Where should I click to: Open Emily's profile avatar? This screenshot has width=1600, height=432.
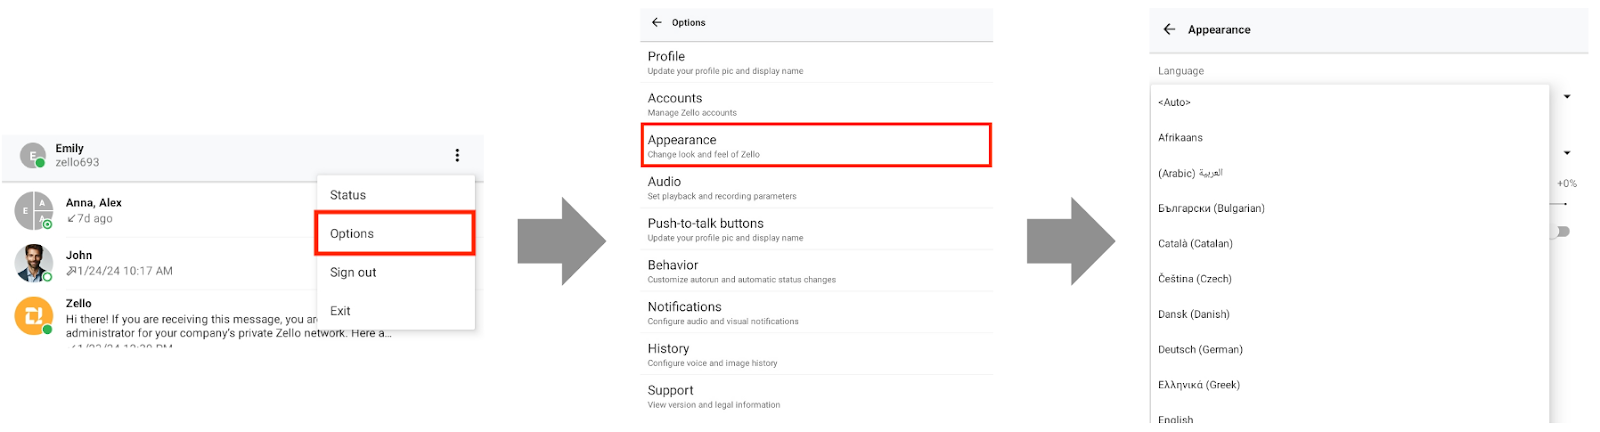point(33,155)
